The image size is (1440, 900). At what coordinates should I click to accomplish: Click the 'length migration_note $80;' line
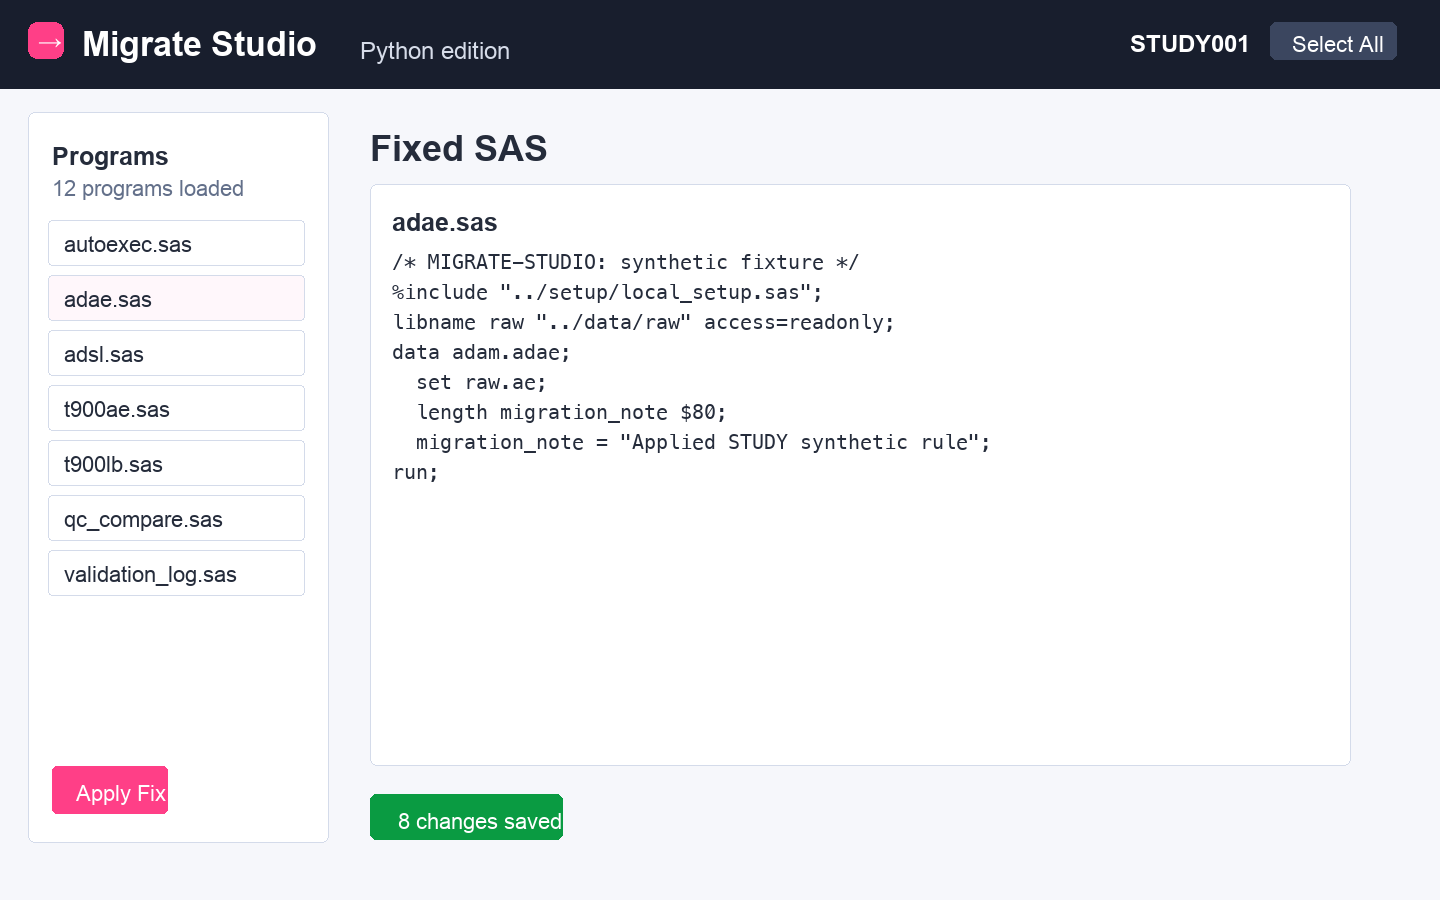pyautogui.click(x=571, y=412)
